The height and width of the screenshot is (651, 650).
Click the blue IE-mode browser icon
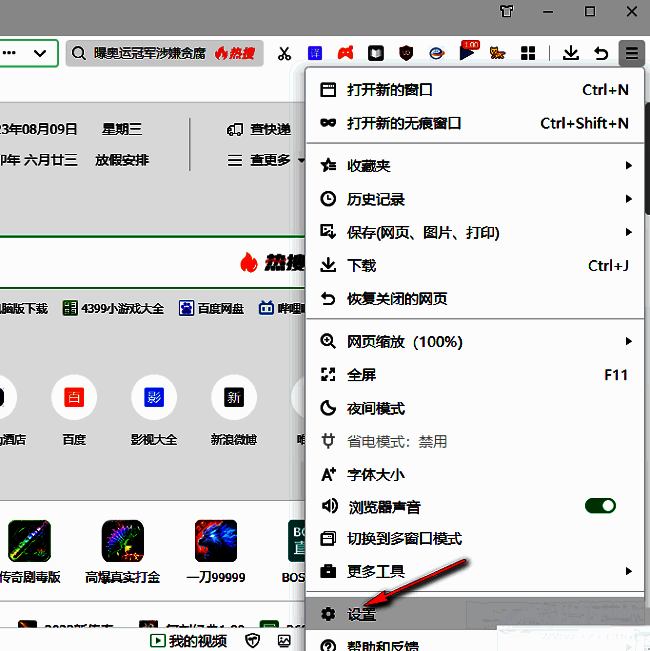pyautogui.click(x=437, y=53)
